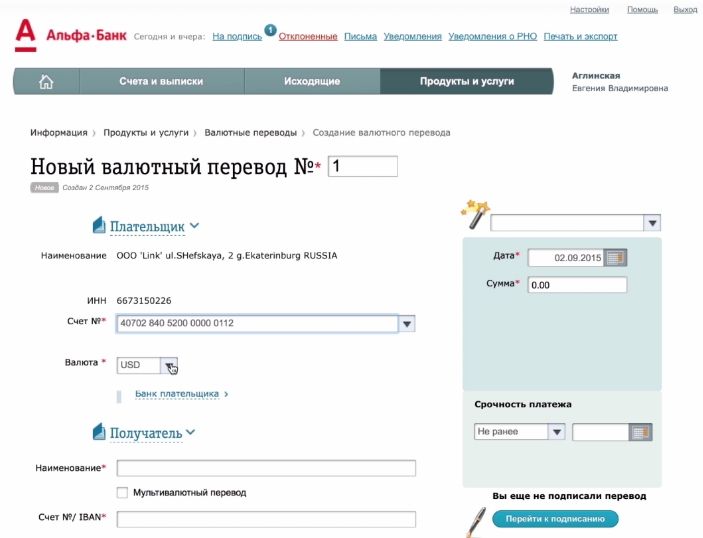Switch to the Счета и выписки tab
Viewport: 703px width, 538px height.
161,82
